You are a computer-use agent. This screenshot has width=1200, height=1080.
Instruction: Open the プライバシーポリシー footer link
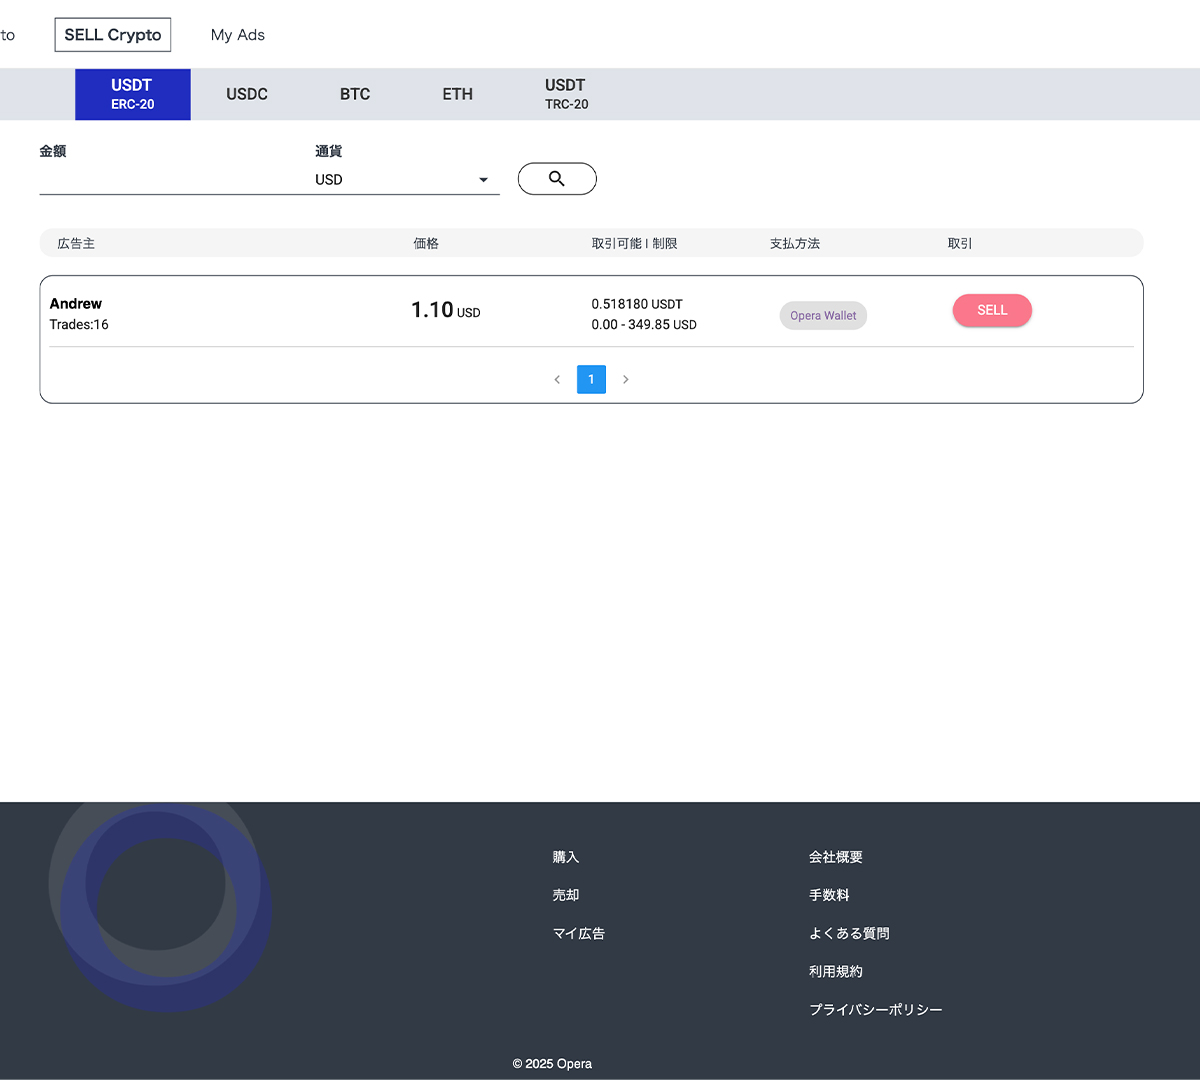[875, 1010]
